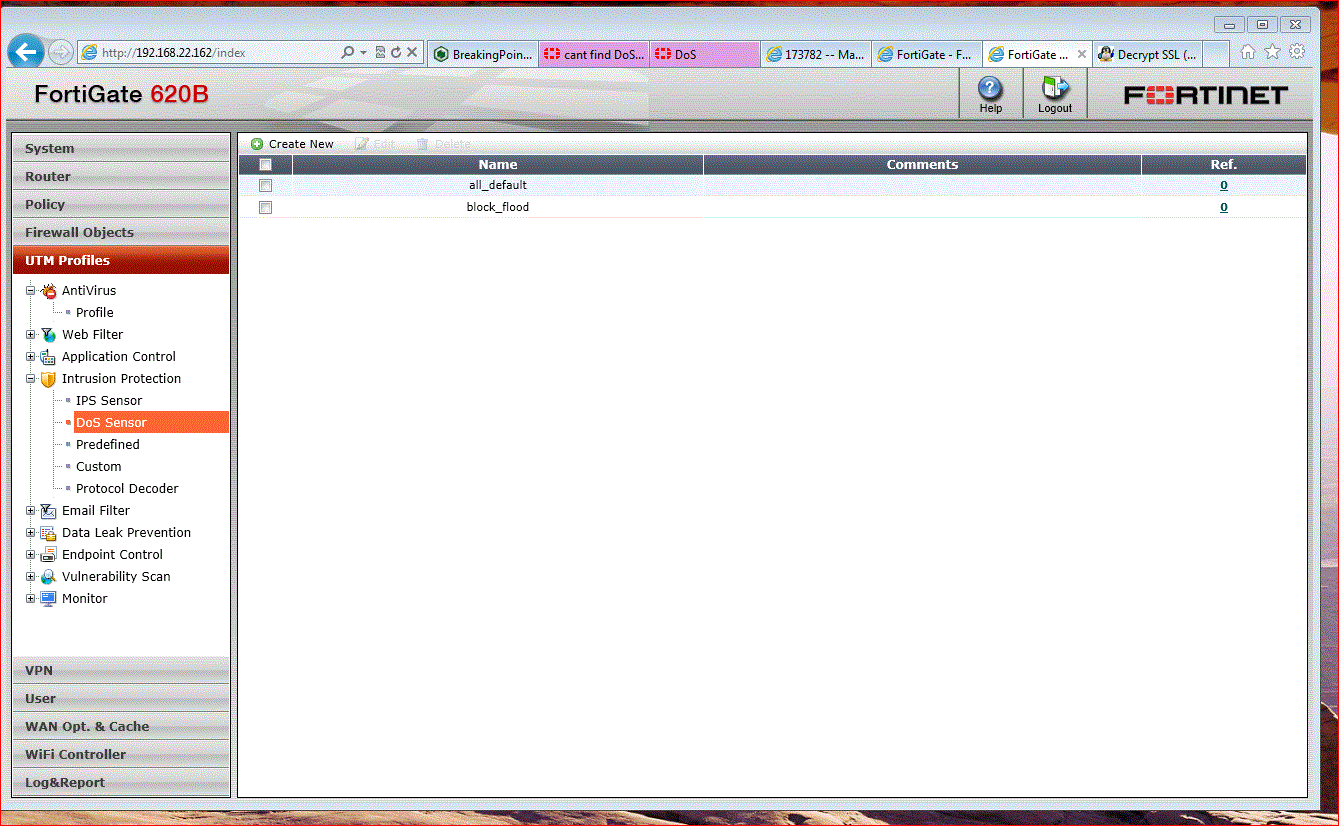
Task: Check the all_default row checkbox
Action: 265,186
